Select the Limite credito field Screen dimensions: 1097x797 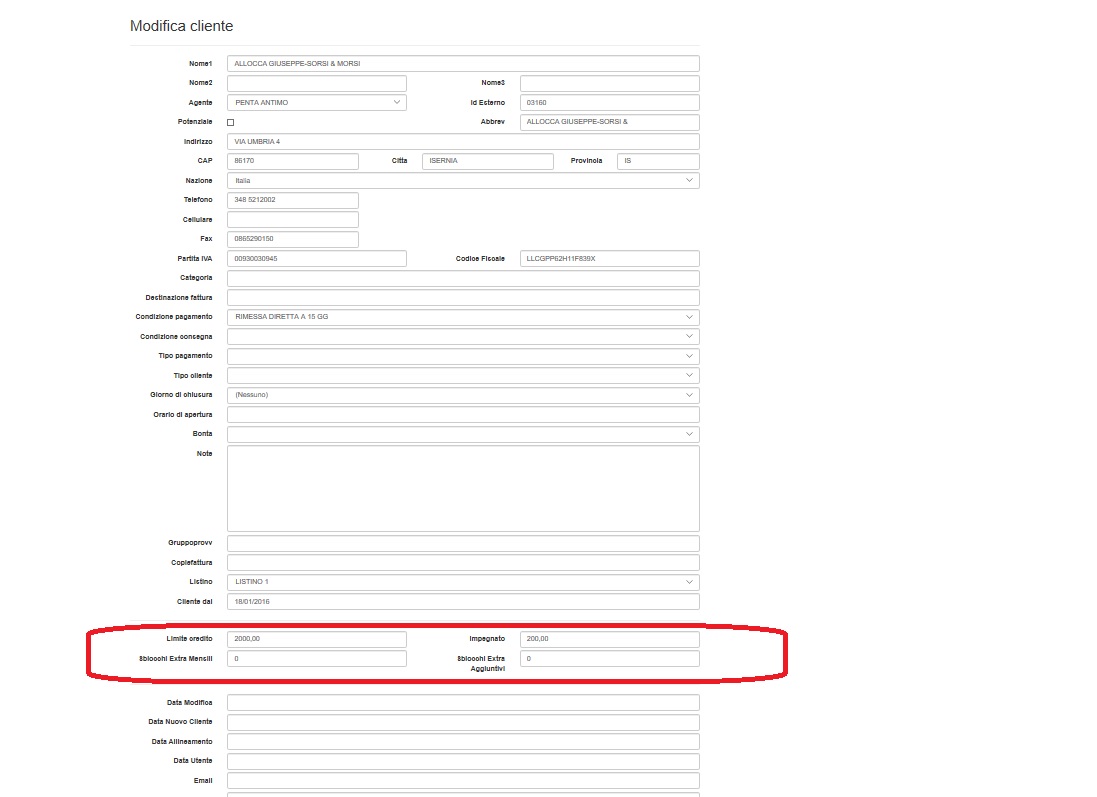(x=316, y=639)
